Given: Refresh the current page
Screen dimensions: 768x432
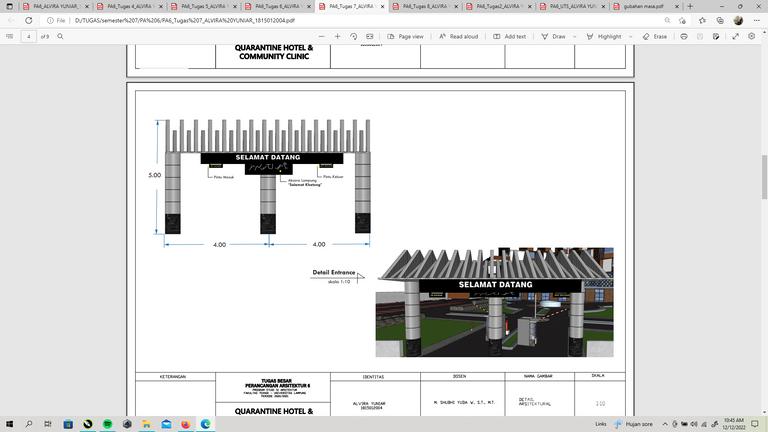Looking at the screenshot, I should [28, 21].
